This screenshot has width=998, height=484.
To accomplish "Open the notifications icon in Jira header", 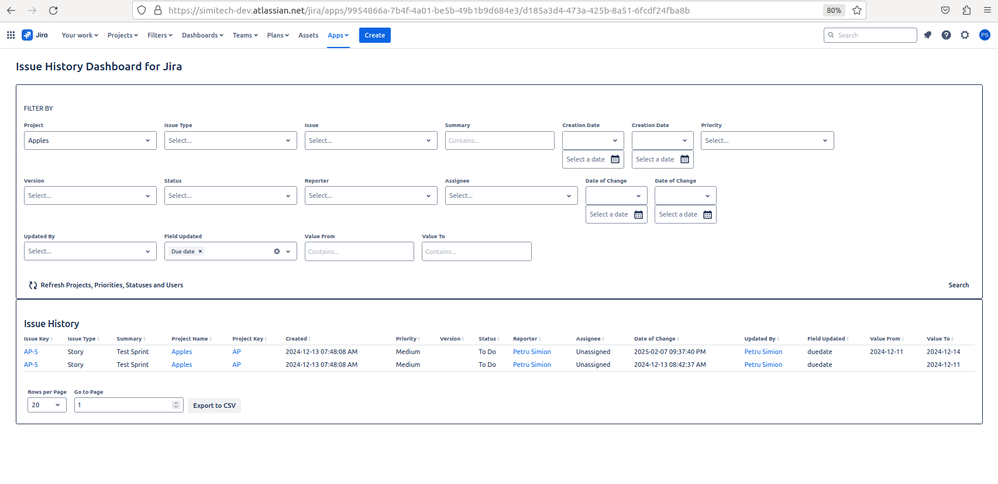I will point(927,36).
